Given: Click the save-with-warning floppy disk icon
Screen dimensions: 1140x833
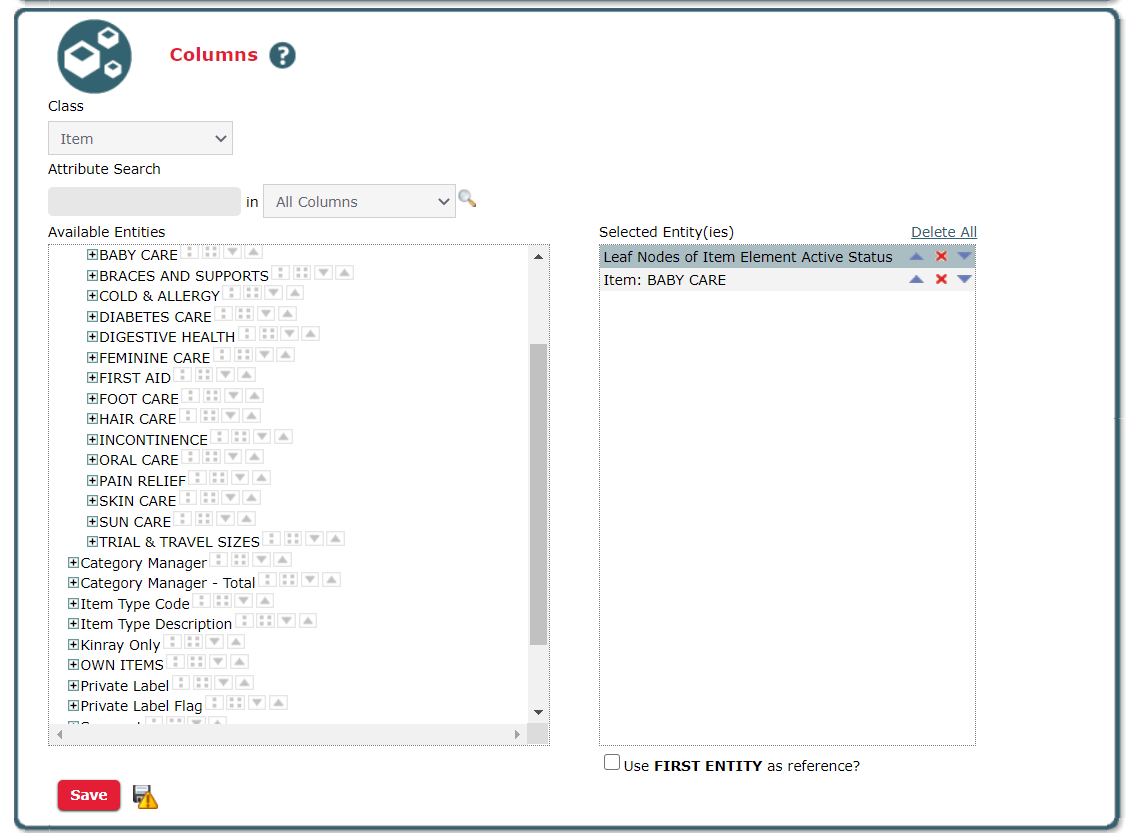Looking at the screenshot, I should (146, 797).
